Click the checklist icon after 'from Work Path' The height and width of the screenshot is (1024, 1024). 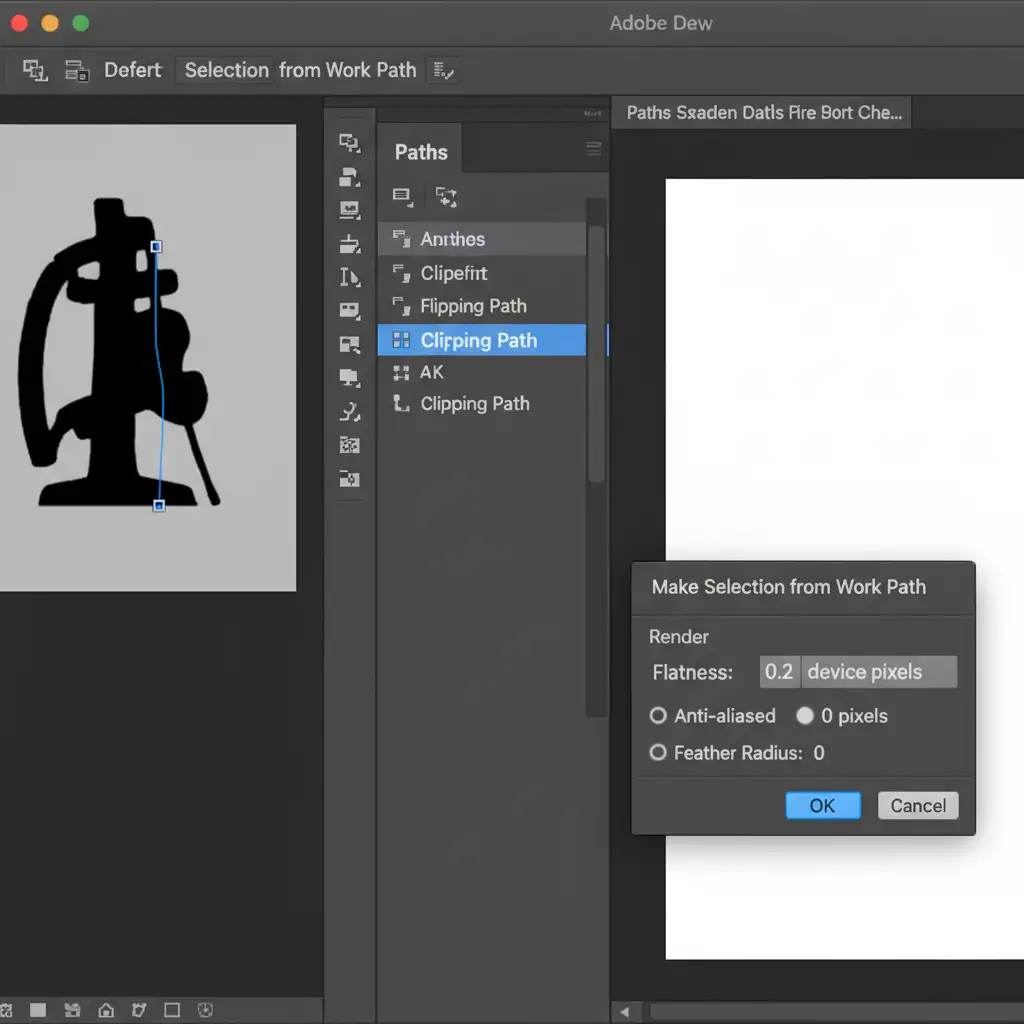[x=442, y=70]
